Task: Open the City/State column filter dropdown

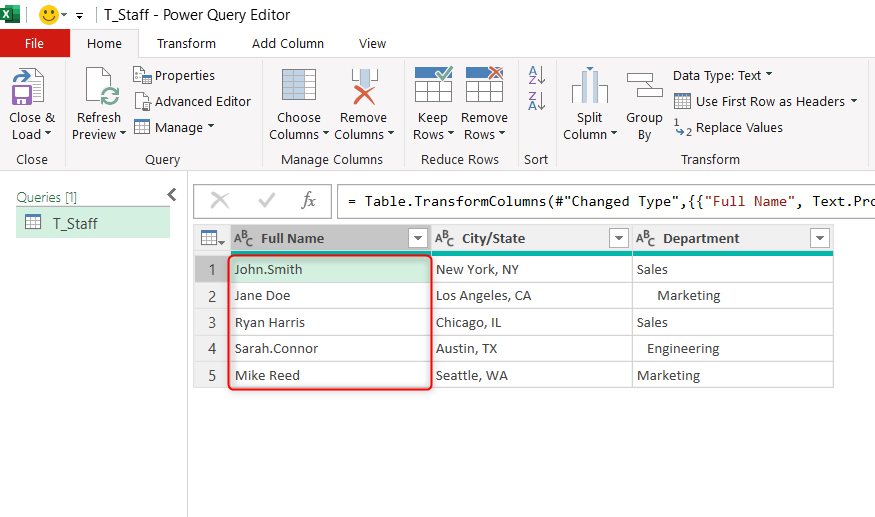Action: 618,238
